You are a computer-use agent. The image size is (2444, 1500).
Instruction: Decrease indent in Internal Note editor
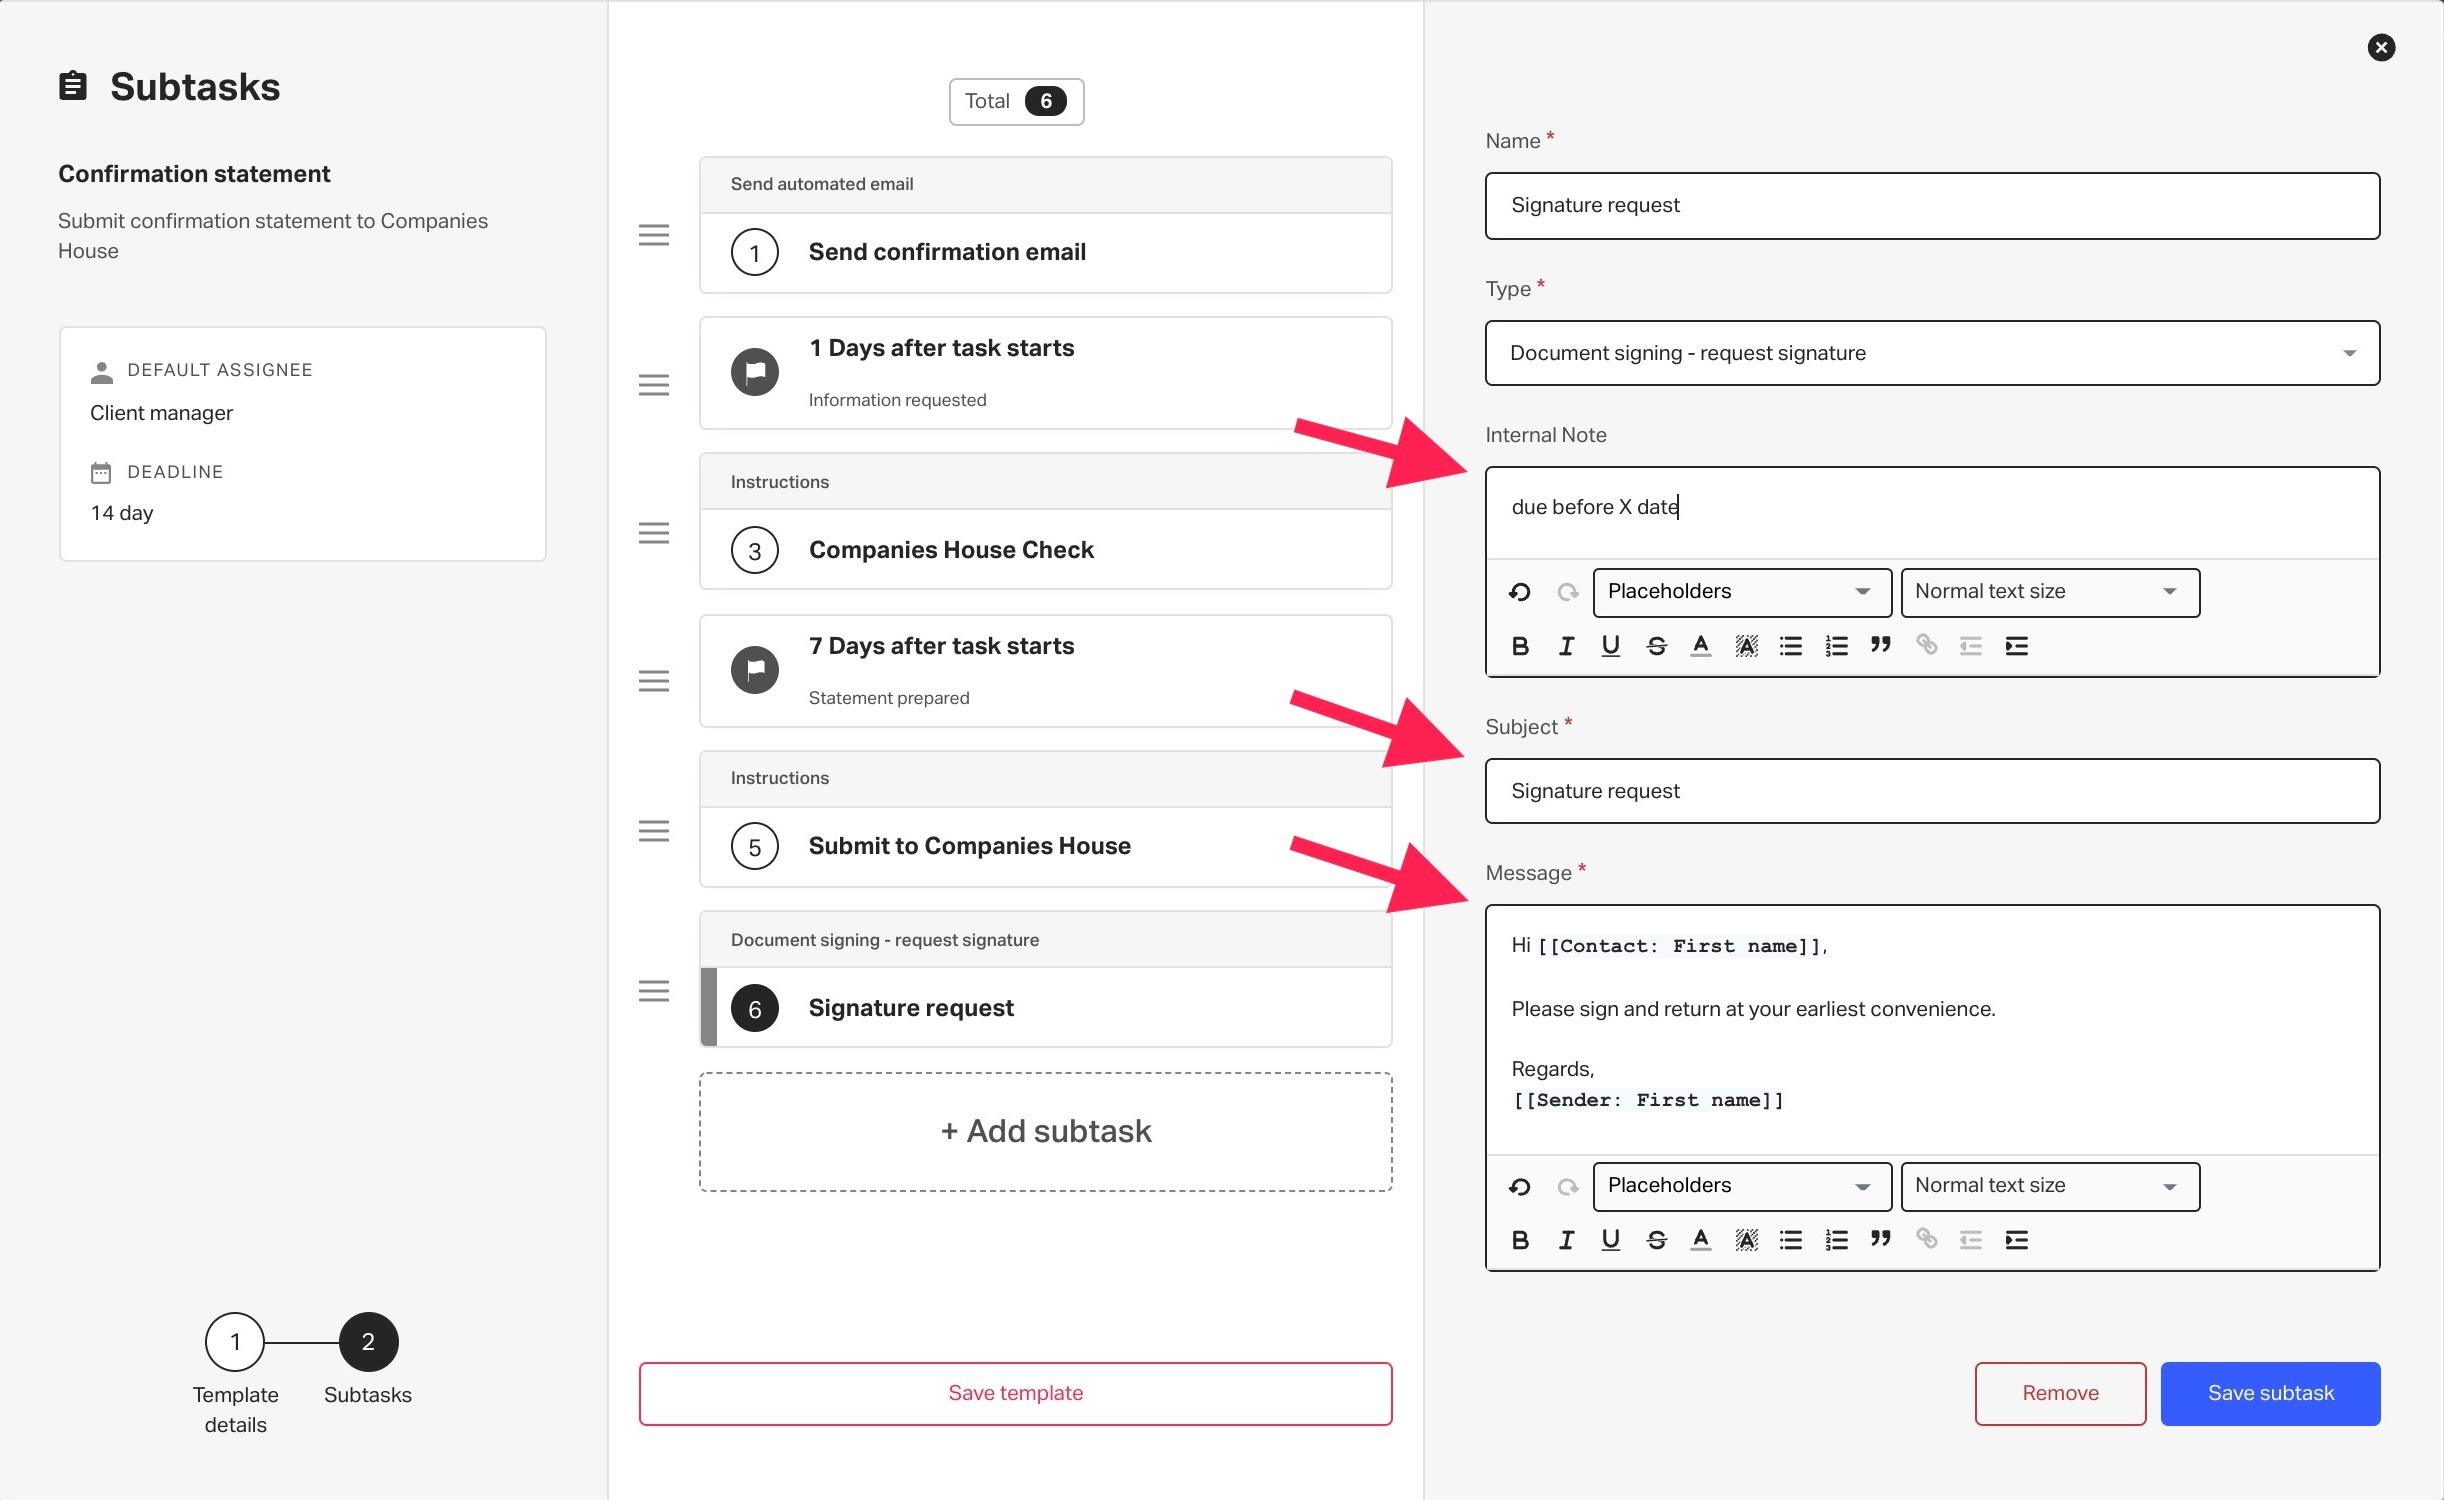[1970, 646]
